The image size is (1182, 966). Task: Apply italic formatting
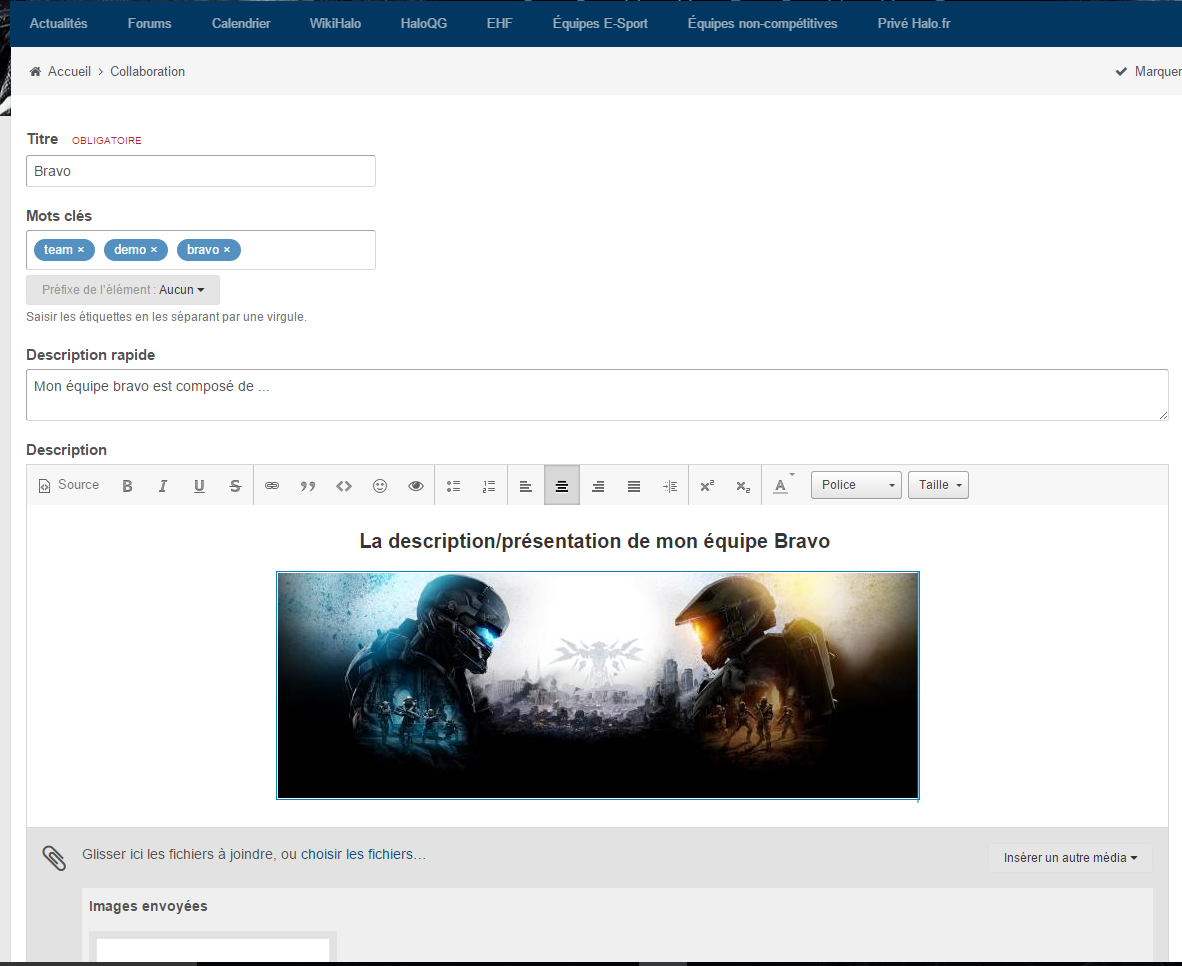[163, 486]
